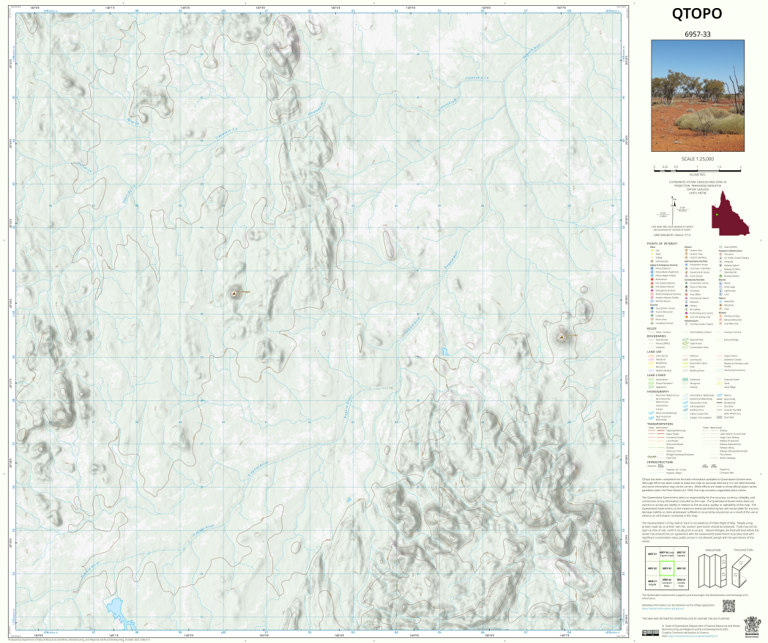This screenshot has width=768, height=643.
Task: Click the mountain peak marker at the map centre-left
Action: (234, 294)
